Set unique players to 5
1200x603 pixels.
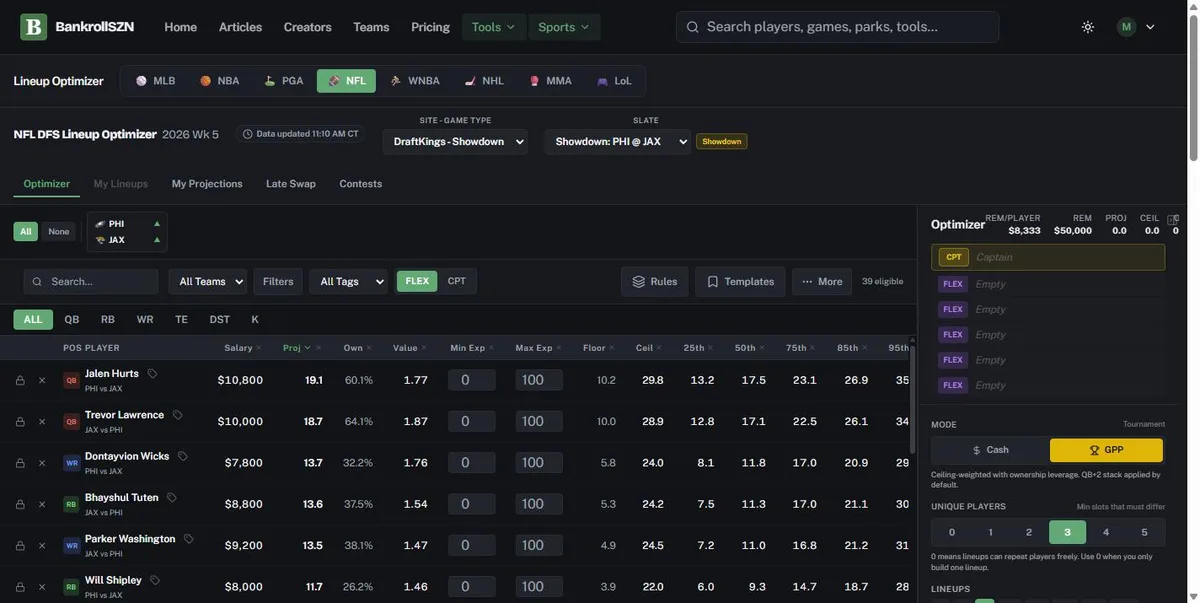click(1144, 532)
